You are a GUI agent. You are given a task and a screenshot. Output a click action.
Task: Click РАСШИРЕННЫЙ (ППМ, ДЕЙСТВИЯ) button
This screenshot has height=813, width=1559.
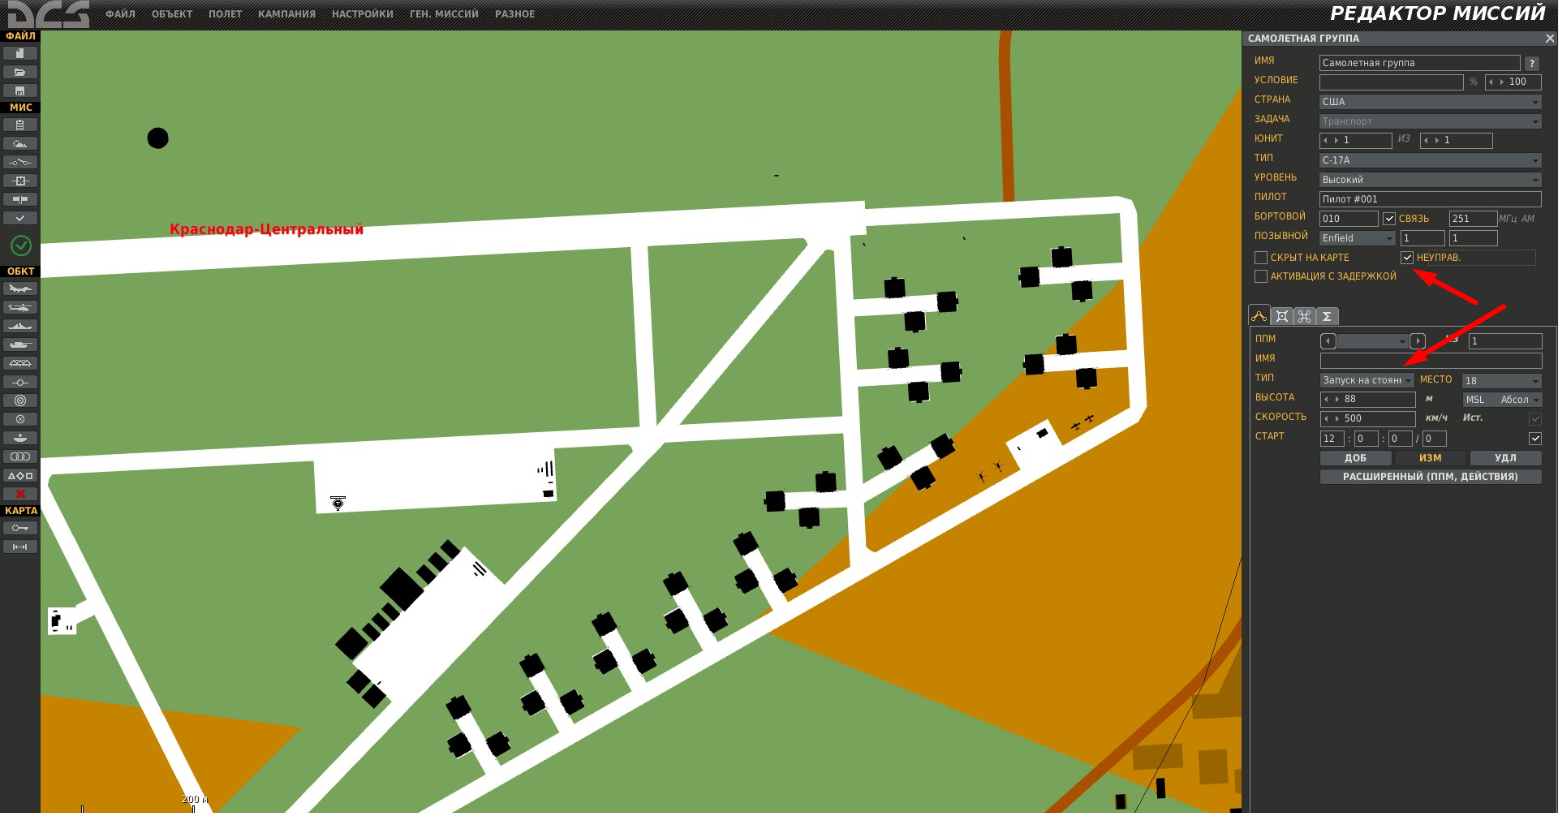[x=1431, y=477]
